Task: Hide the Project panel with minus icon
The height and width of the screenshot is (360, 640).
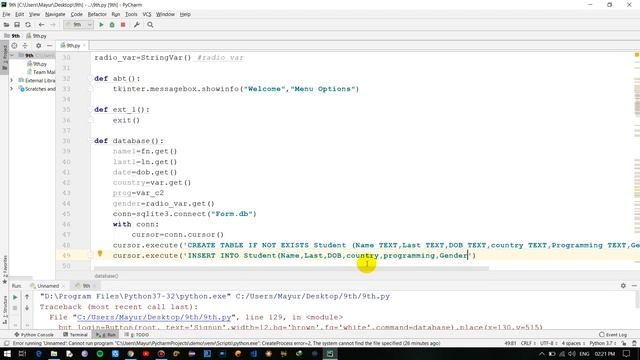Action: (49, 46)
